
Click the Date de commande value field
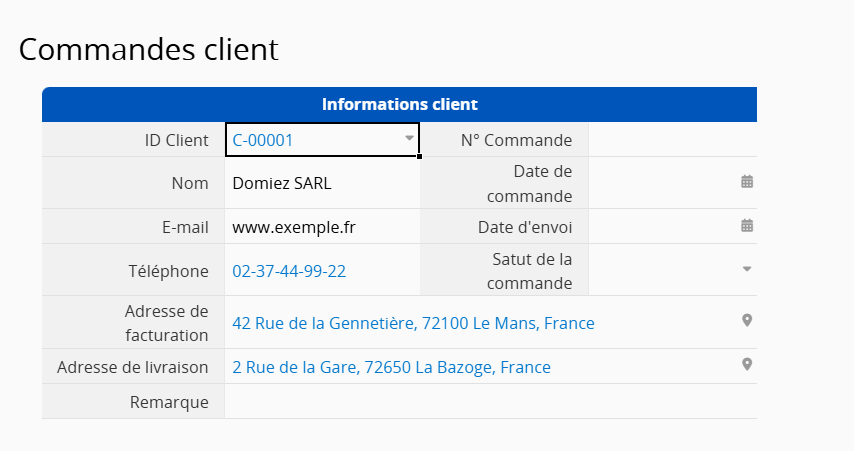[660, 183]
